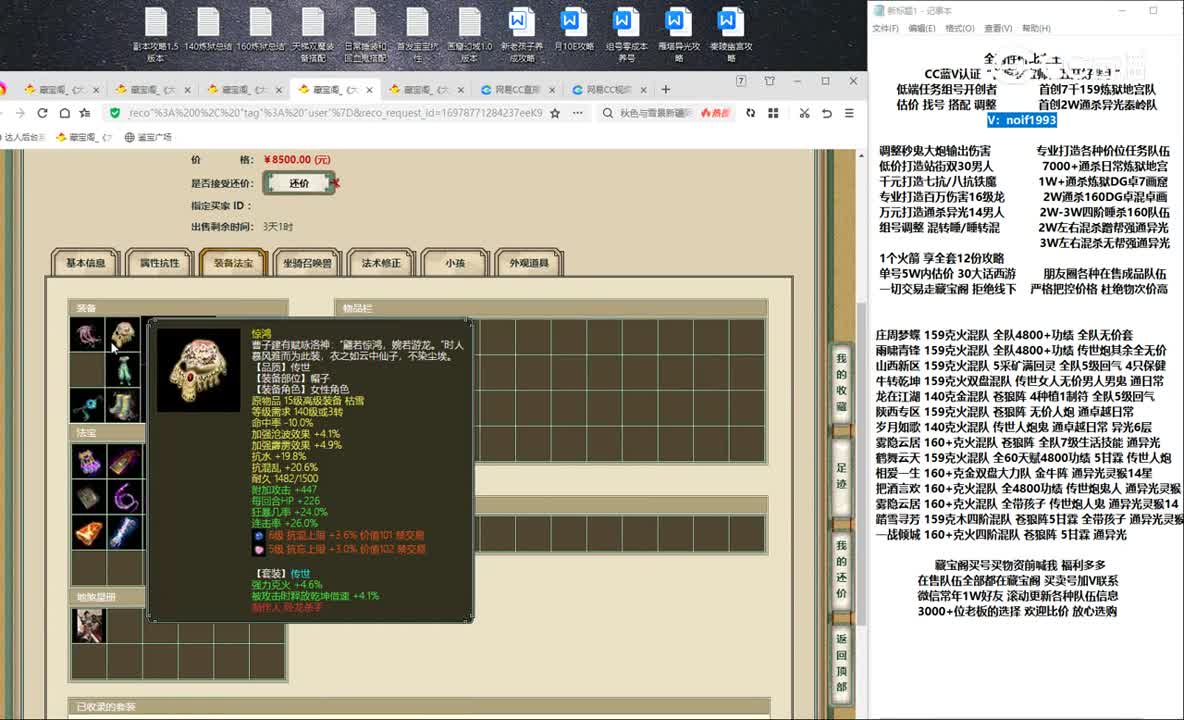Open Notepad 文件(F) menu

click(885, 29)
